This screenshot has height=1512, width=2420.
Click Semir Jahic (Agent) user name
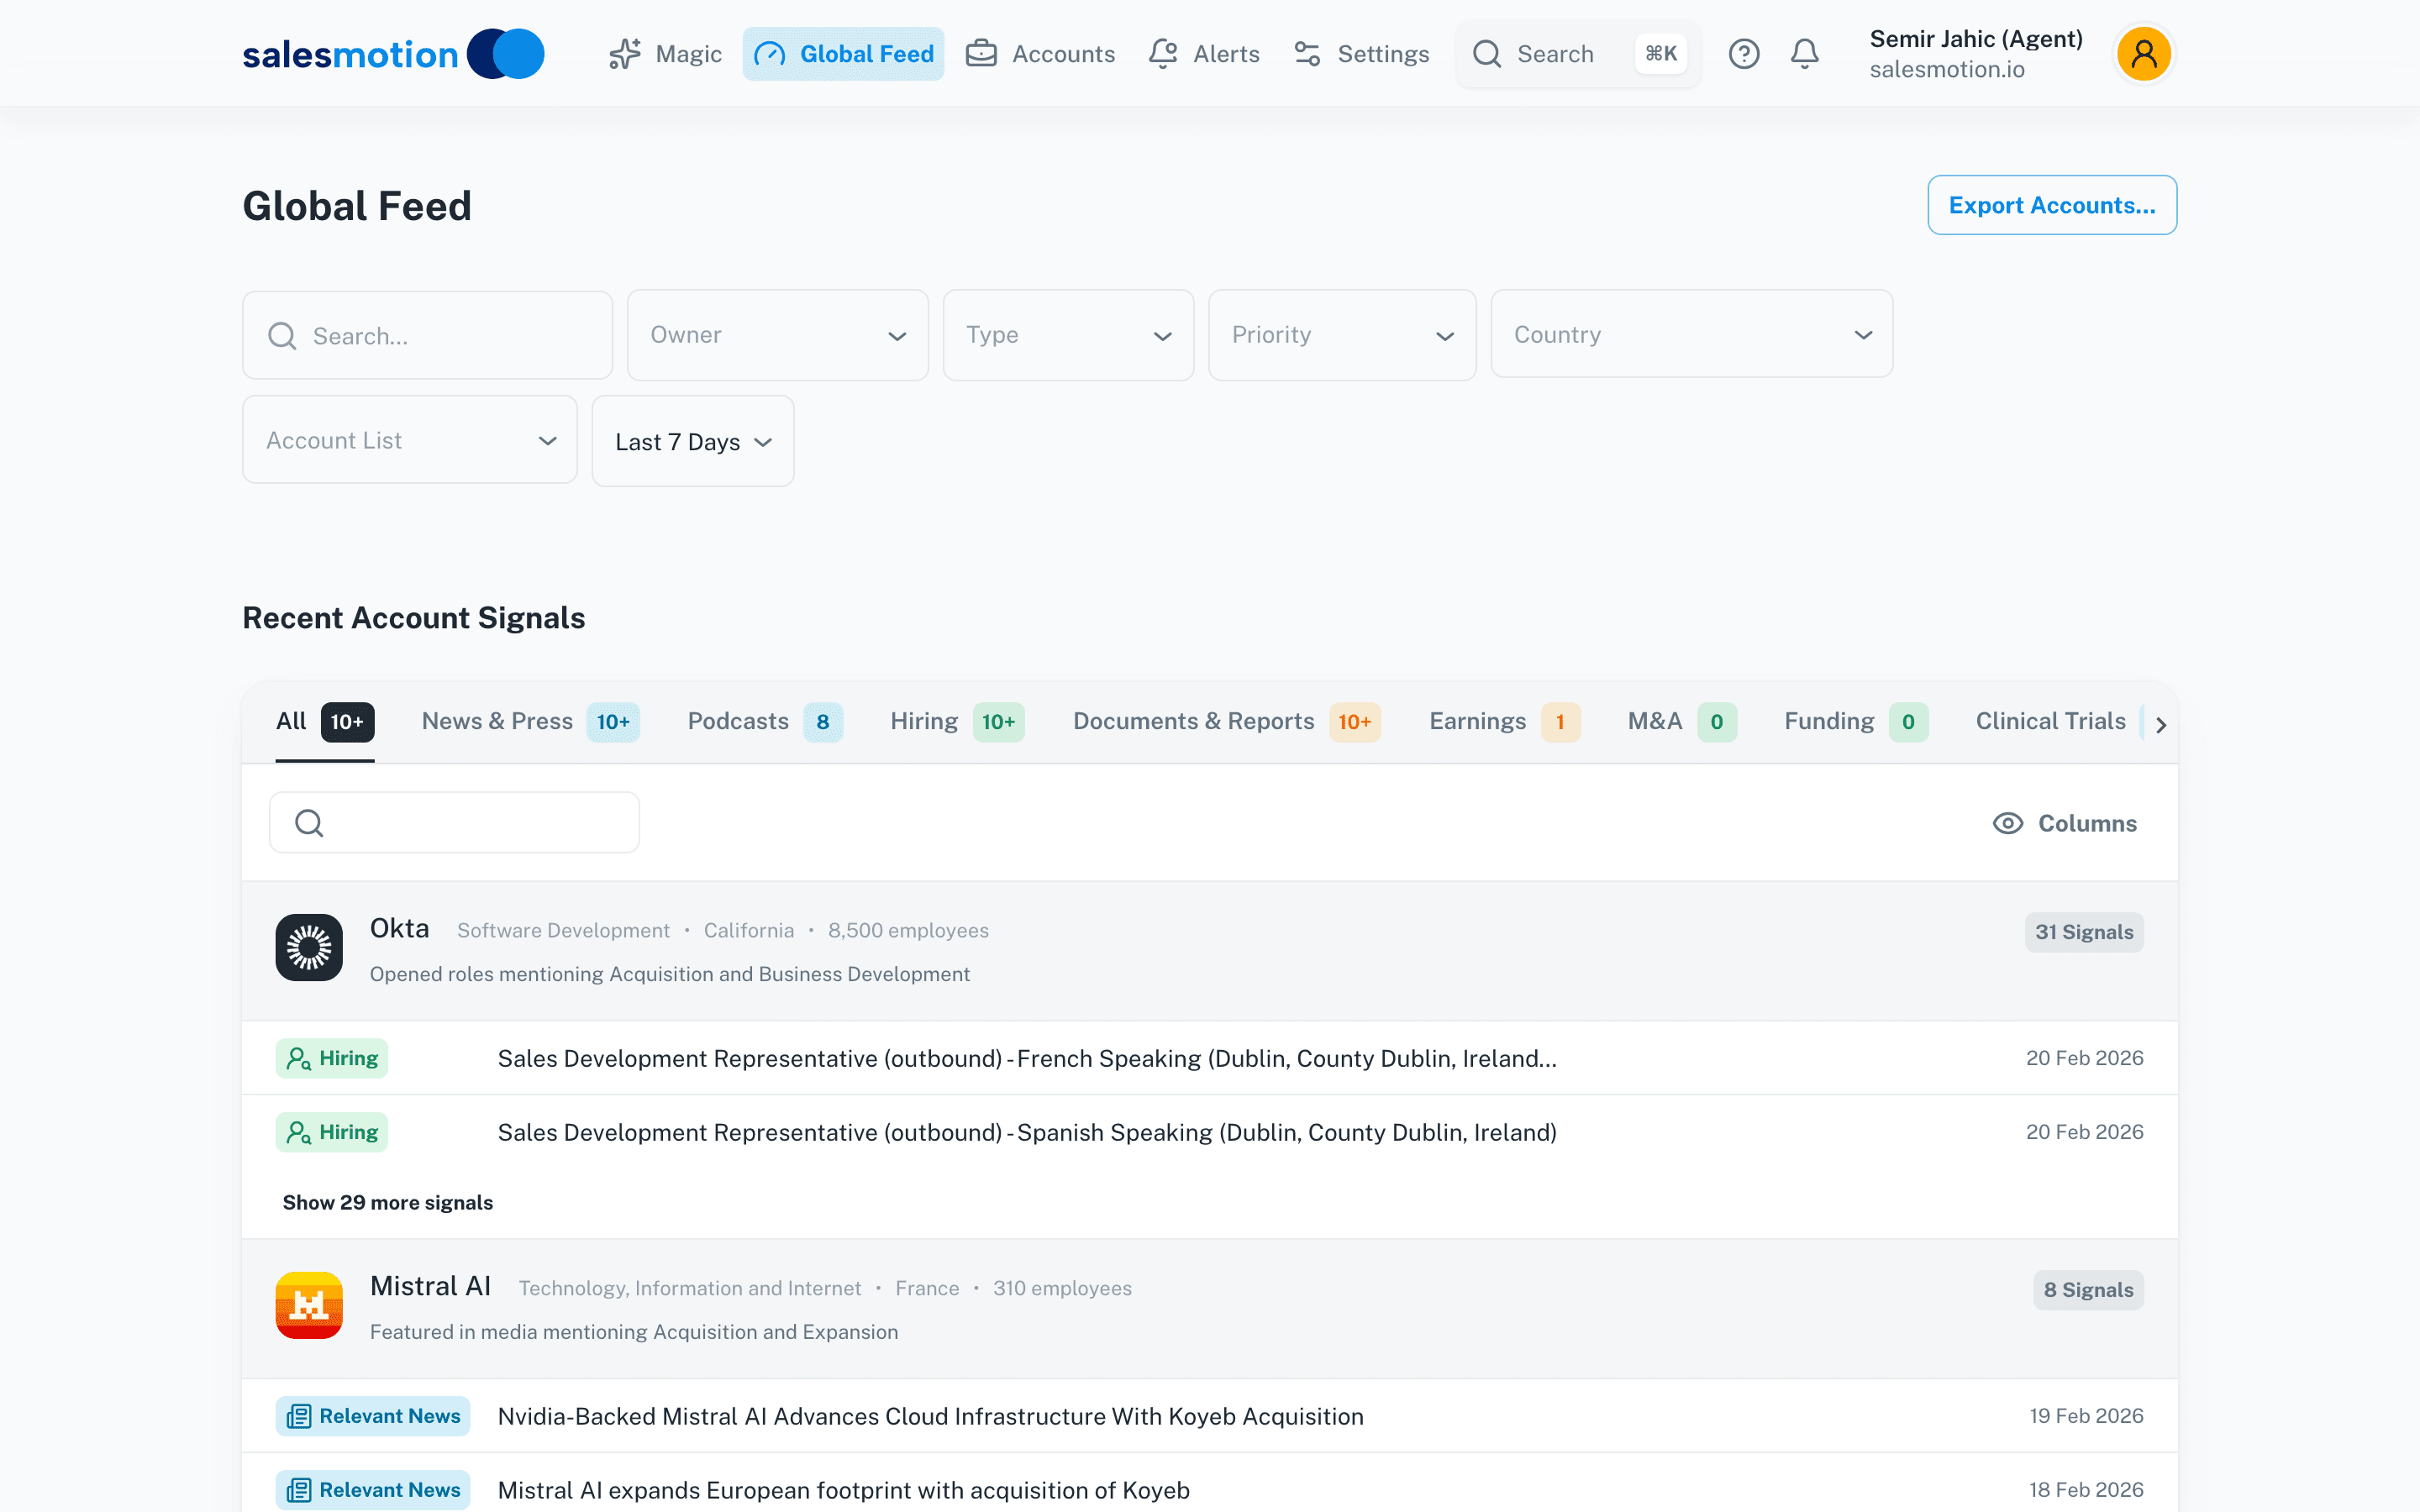tap(1976, 39)
